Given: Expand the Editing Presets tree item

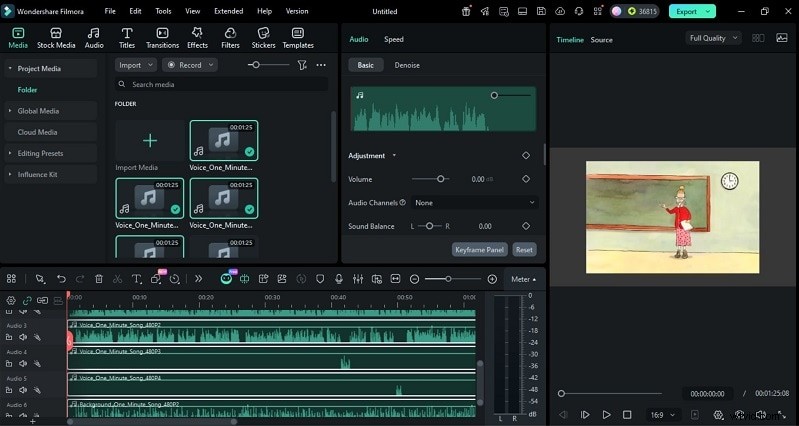Looking at the screenshot, I should point(10,153).
